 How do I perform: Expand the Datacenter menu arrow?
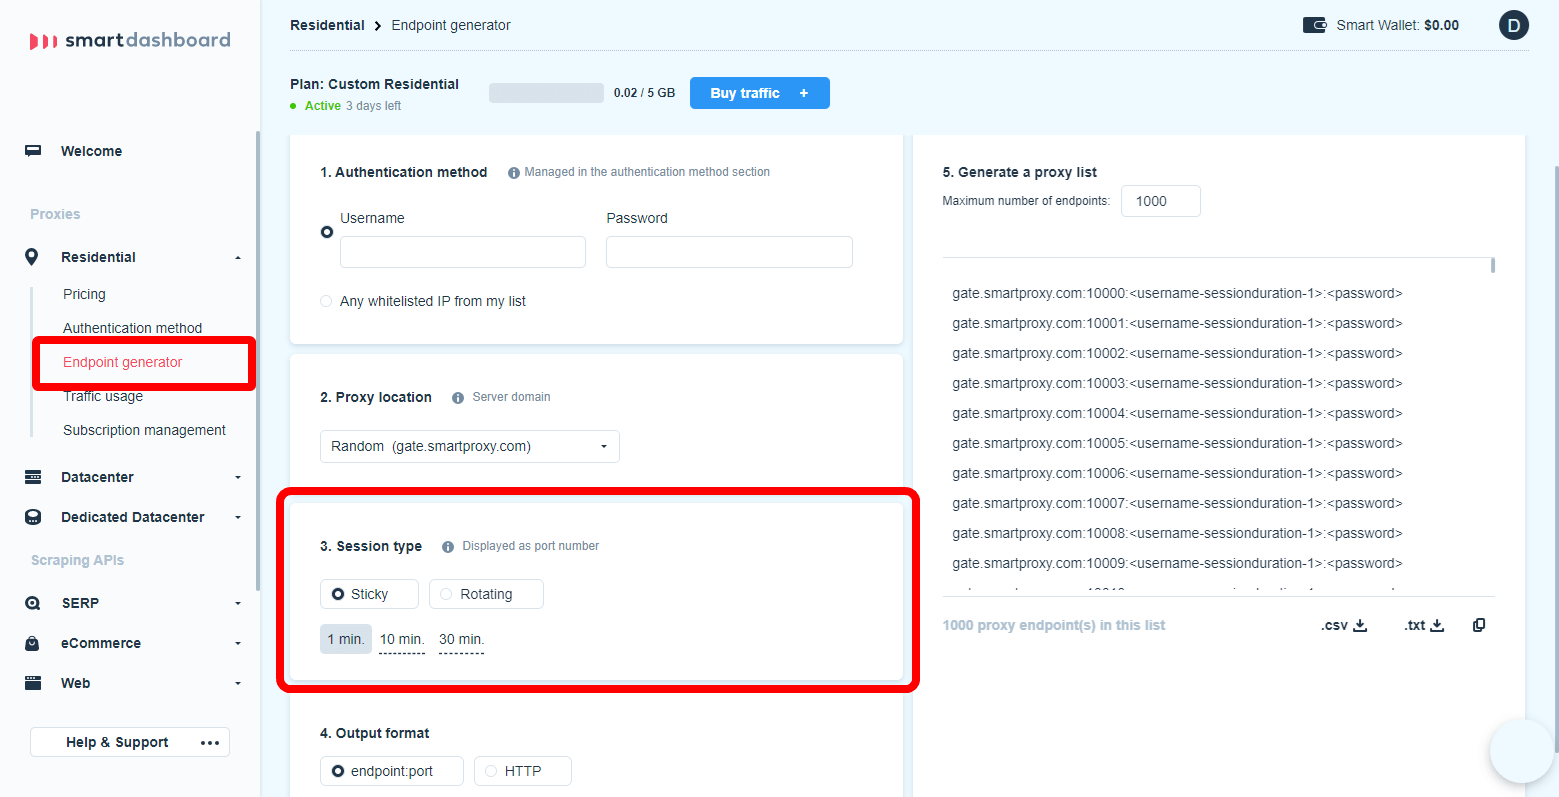click(238, 478)
